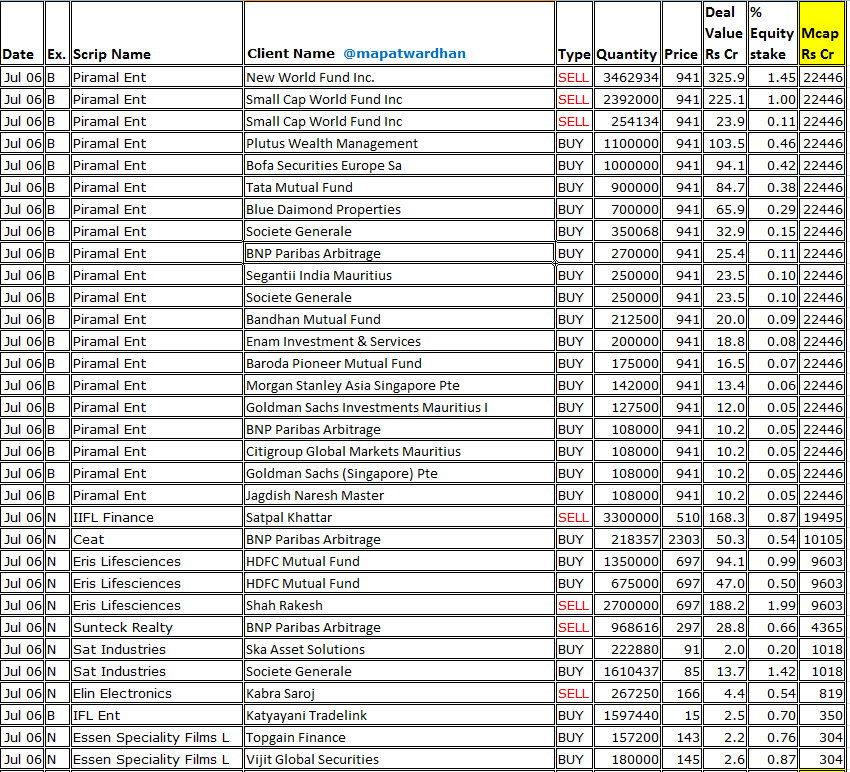
Task: Click the Quantity column header
Action: coord(627,33)
